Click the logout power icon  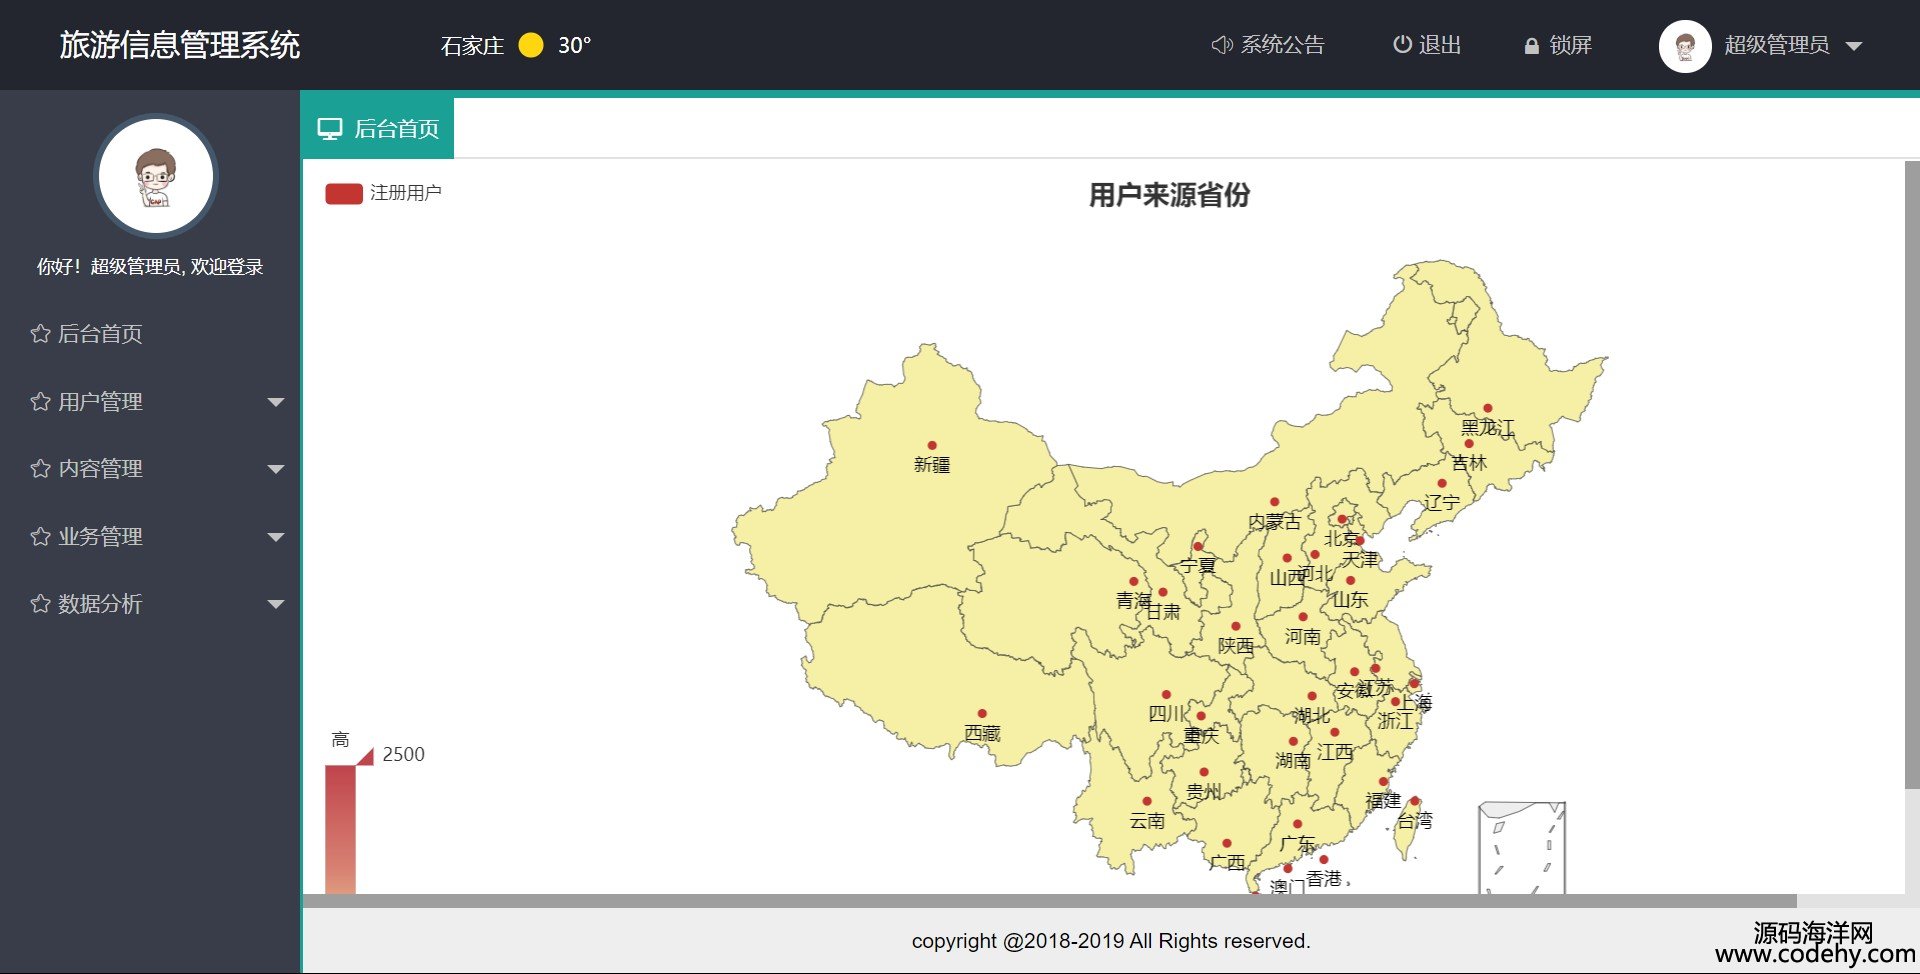[x=1402, y=44]
